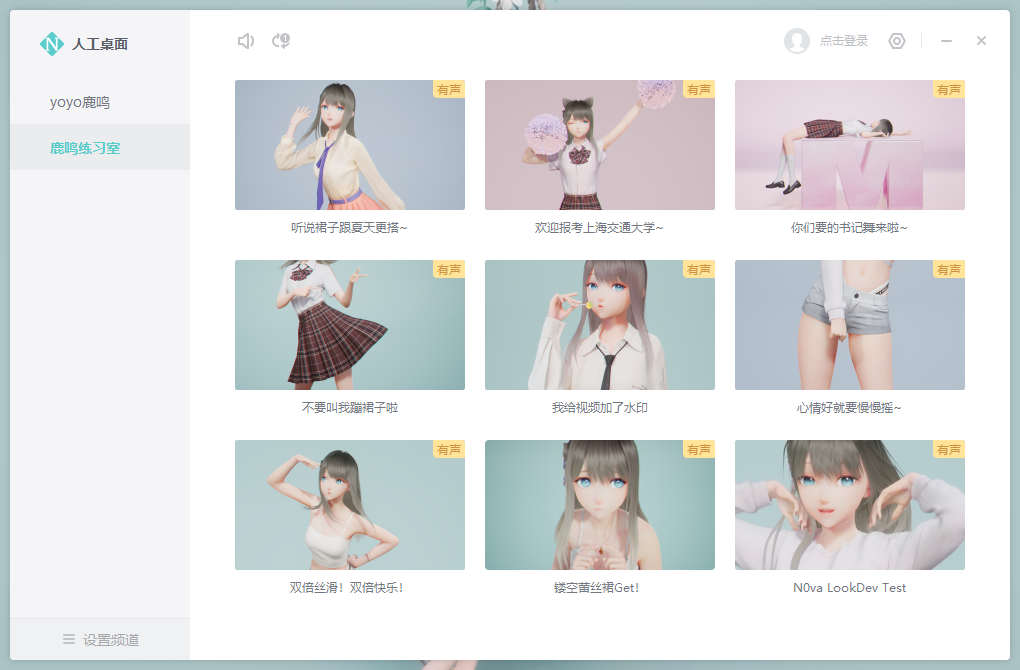Viewport: 1020px width, 670px height.
Task: Pick the 心情好就要慢慢摇~ wallpaper thumbnail
Action: (x=850, y=325)
